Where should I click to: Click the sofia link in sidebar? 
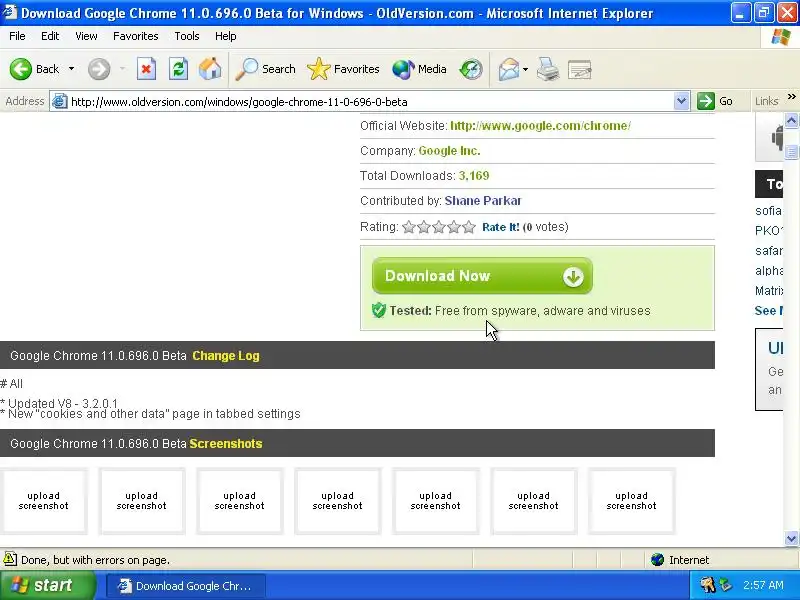point(768,211)
